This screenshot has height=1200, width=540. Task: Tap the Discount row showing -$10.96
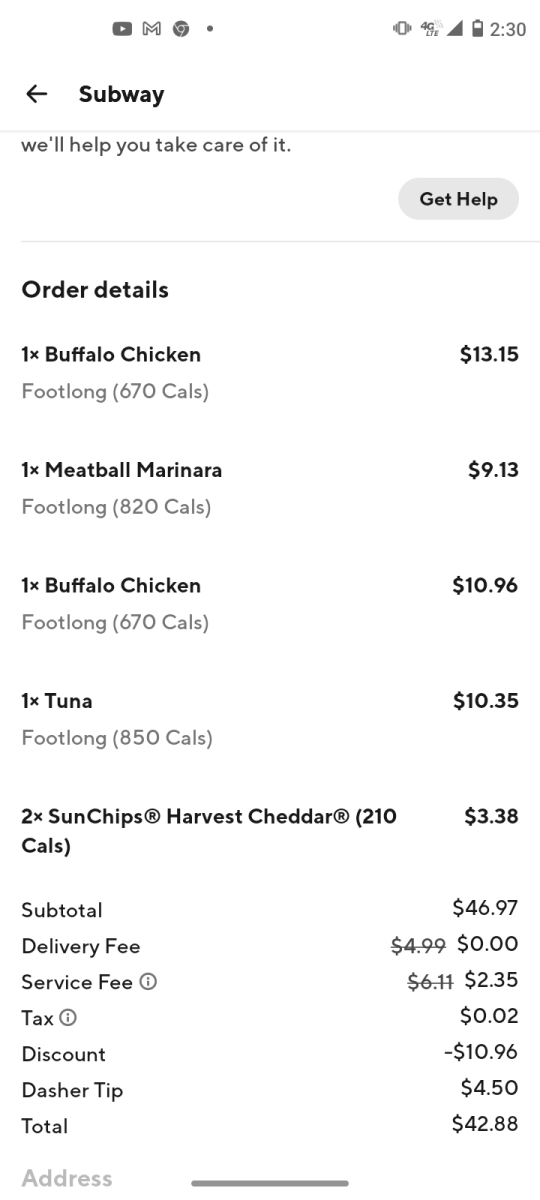pos(270,1054)
